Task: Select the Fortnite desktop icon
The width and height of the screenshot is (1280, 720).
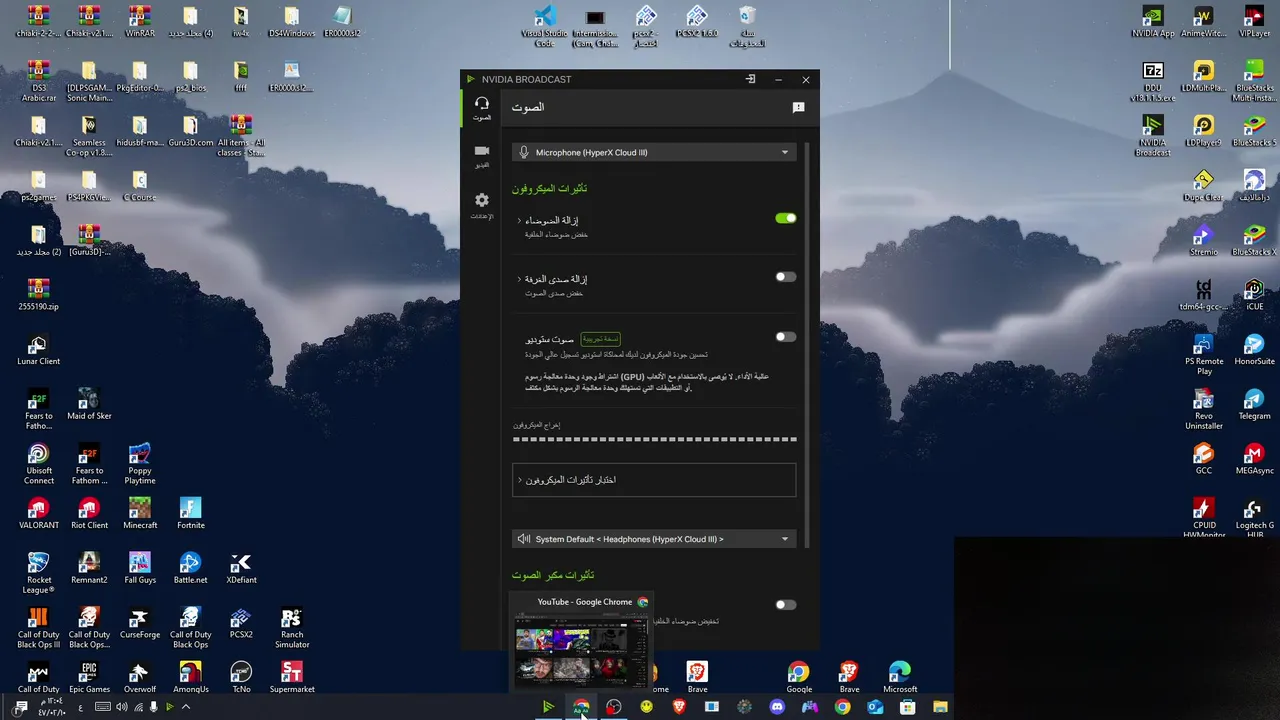Action: (x=190, y=513)
